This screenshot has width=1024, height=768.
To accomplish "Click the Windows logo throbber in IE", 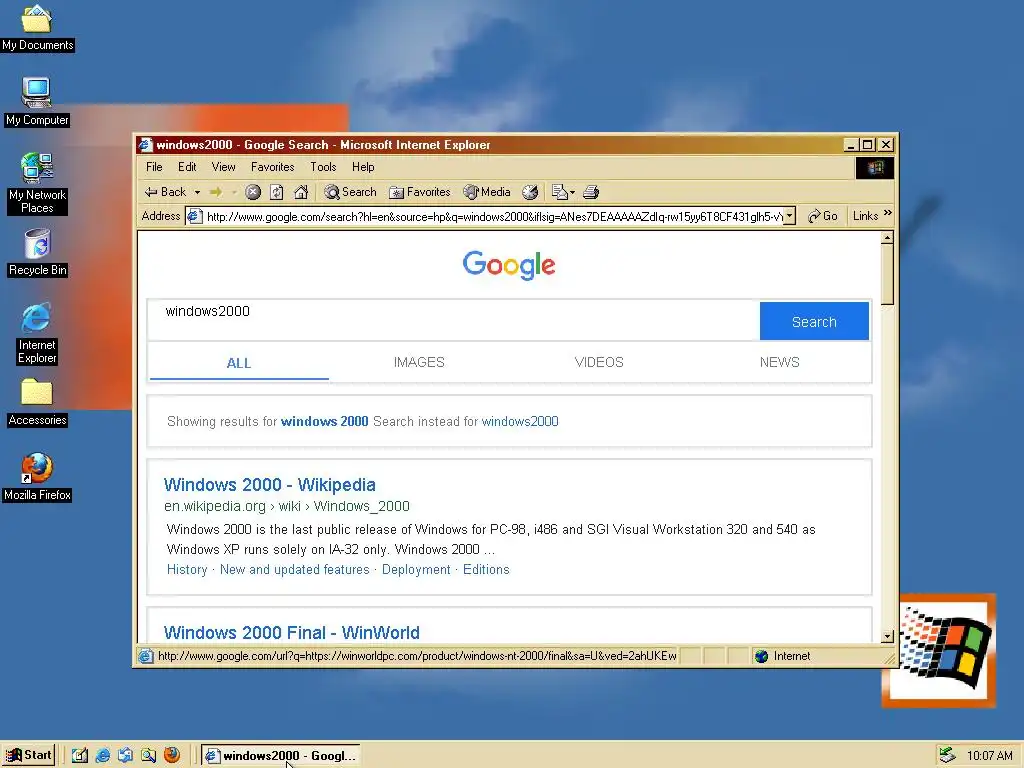I will coord(874,168).
